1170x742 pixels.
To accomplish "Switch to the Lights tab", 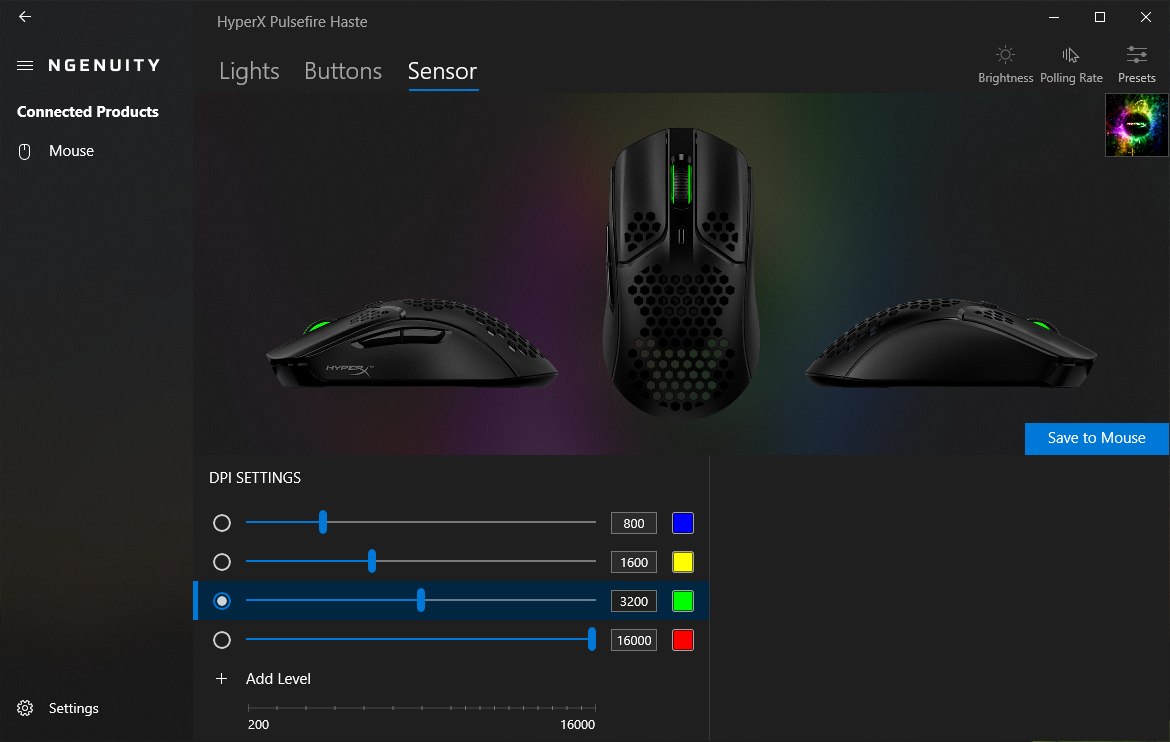I will point(249,71).
